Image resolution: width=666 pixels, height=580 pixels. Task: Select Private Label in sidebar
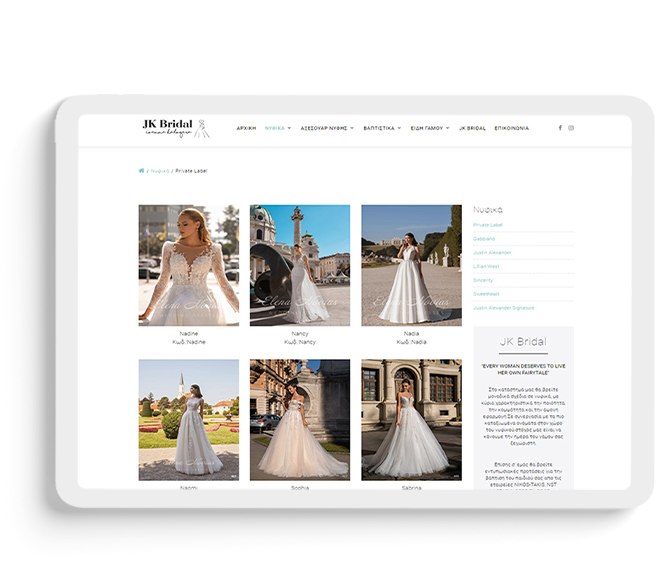[488, 225]
